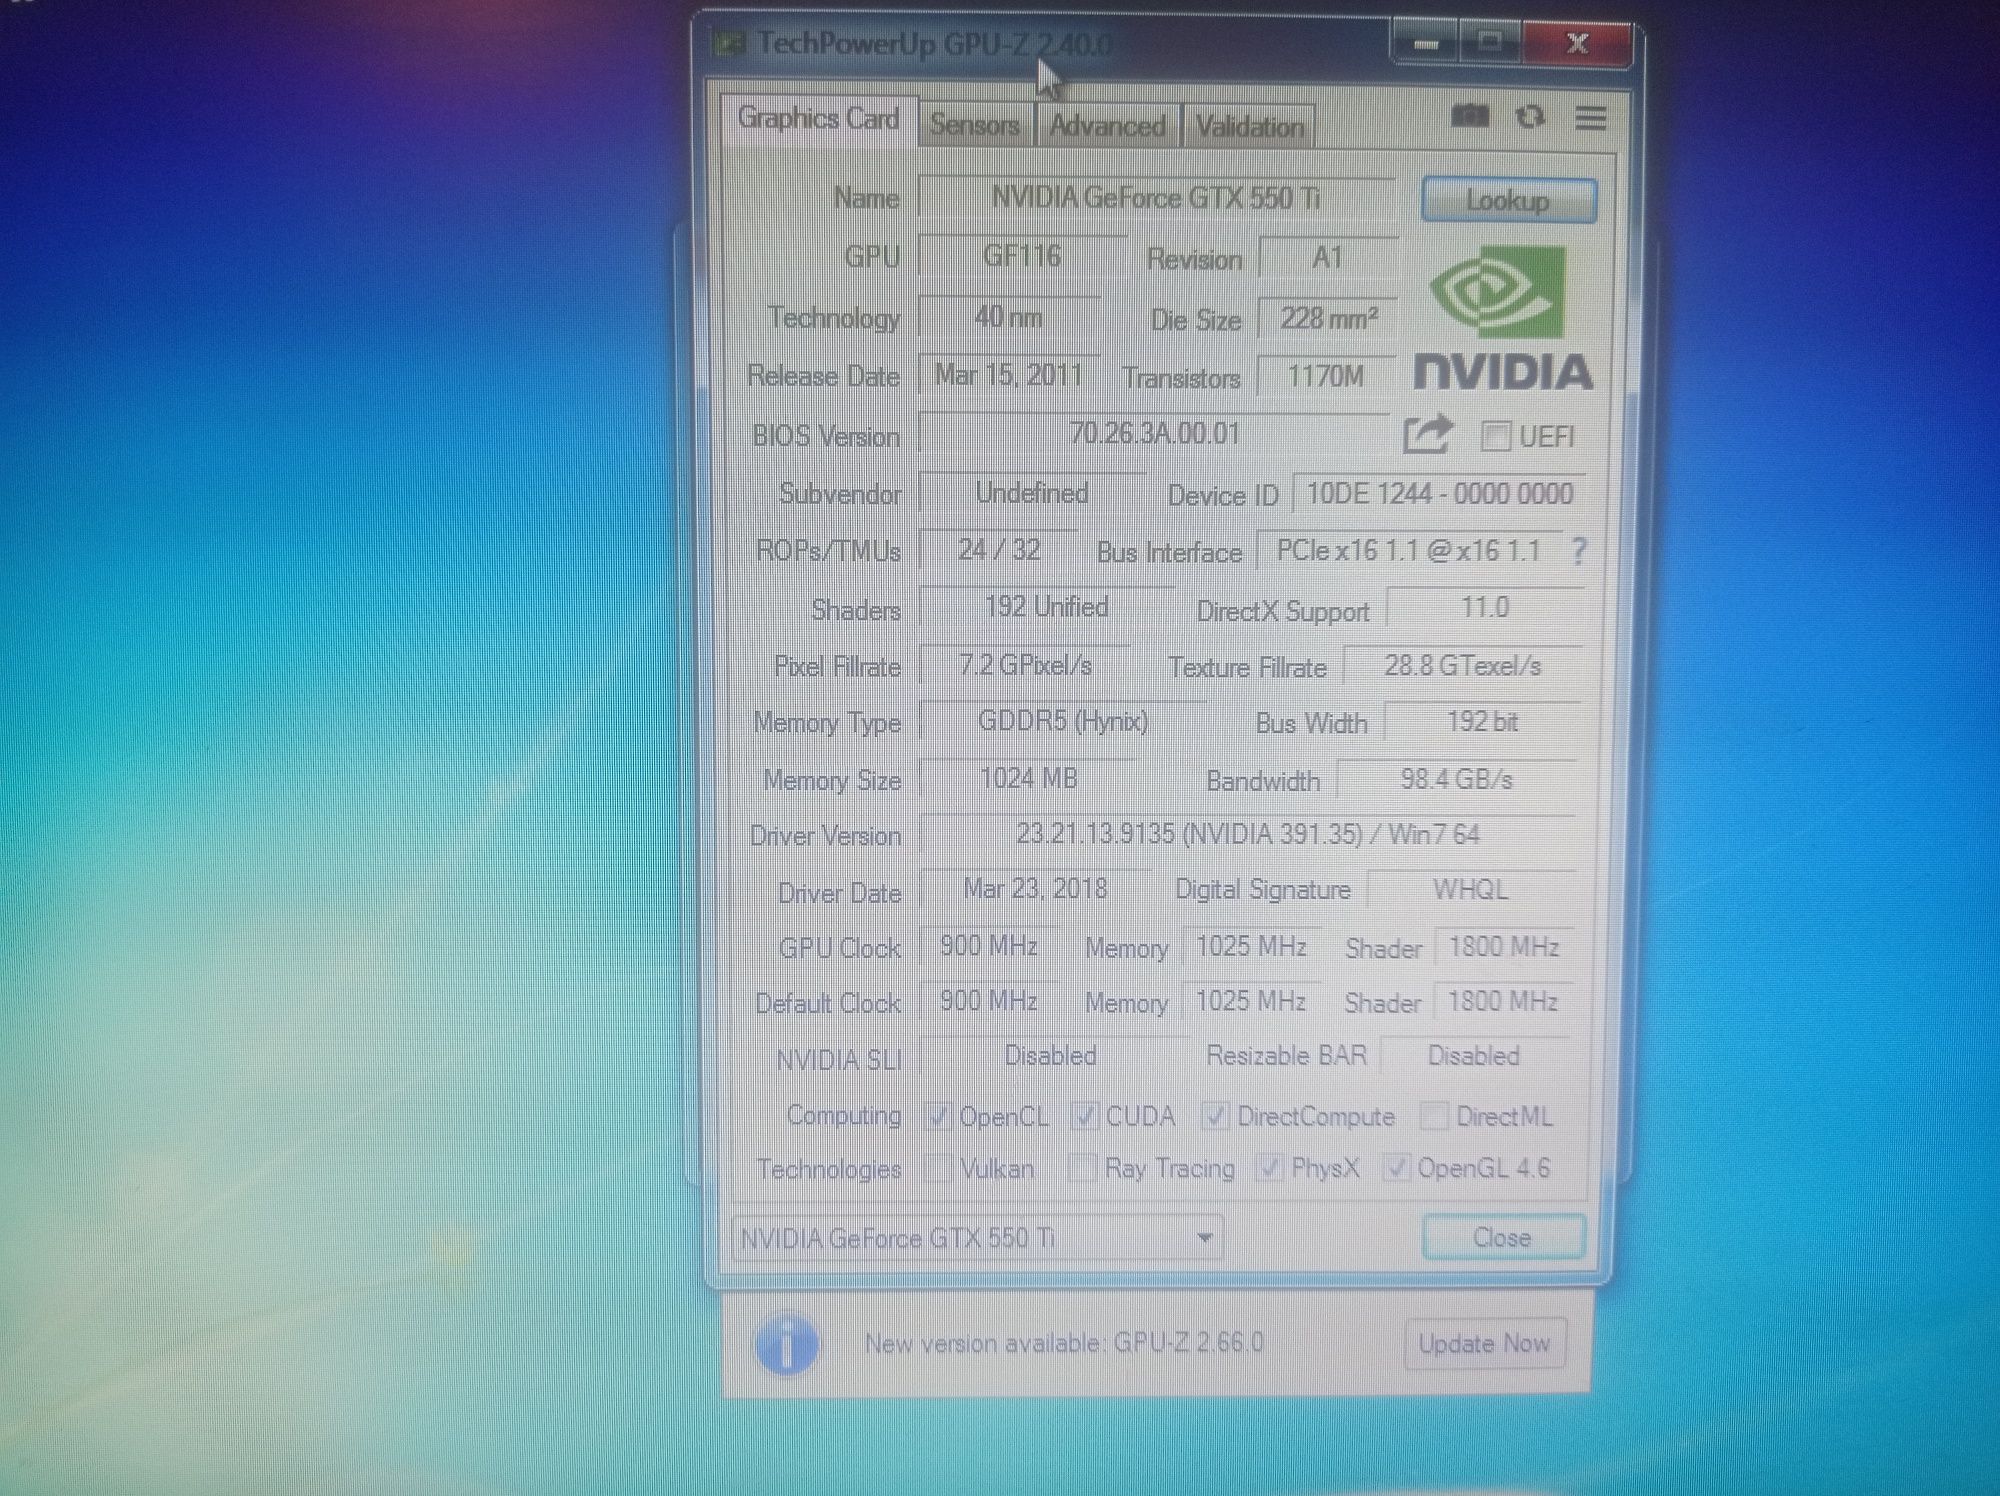Image resolution: width=2000 pixels, height=1496 pixels.
Task: Click the Memory Type GDDR5 (Hynix)
Action: coord(1063,721)
